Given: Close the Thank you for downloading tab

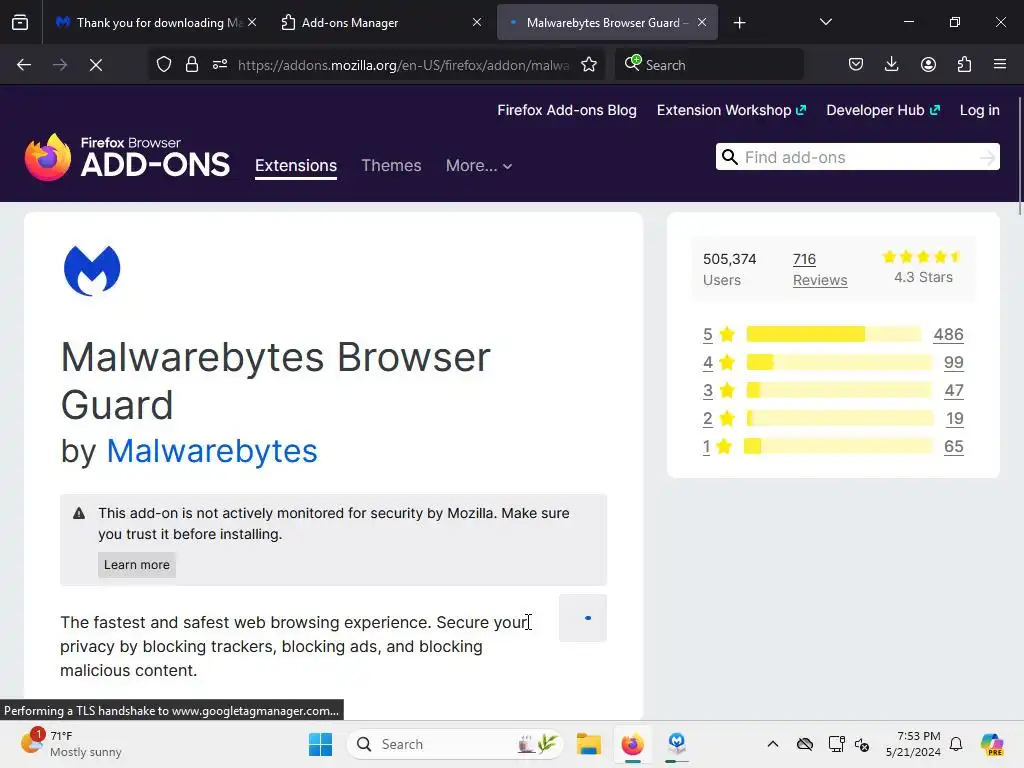Looking at the screenshot, I should [252, 22].
